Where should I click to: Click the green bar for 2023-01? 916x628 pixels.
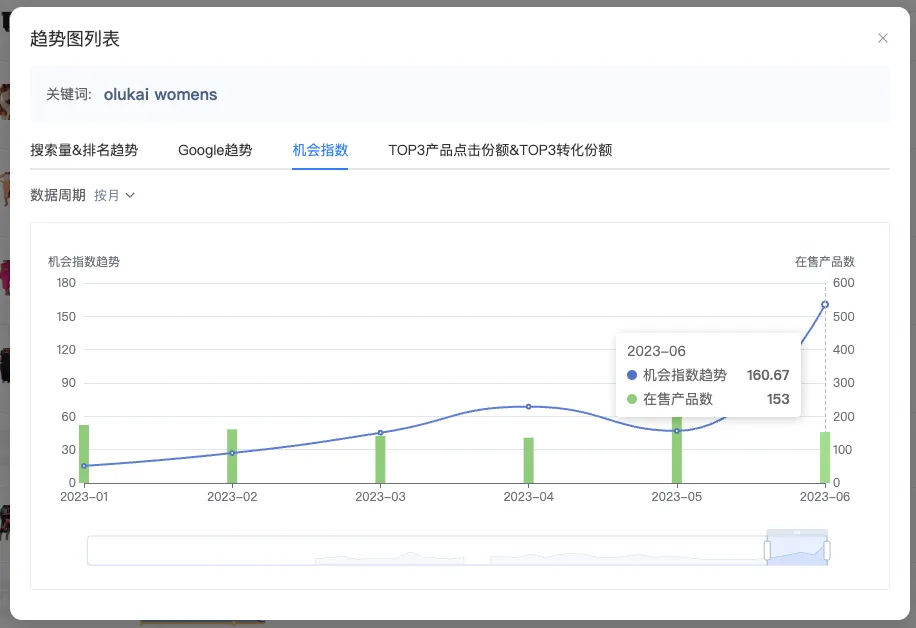[x=84, y=454]
